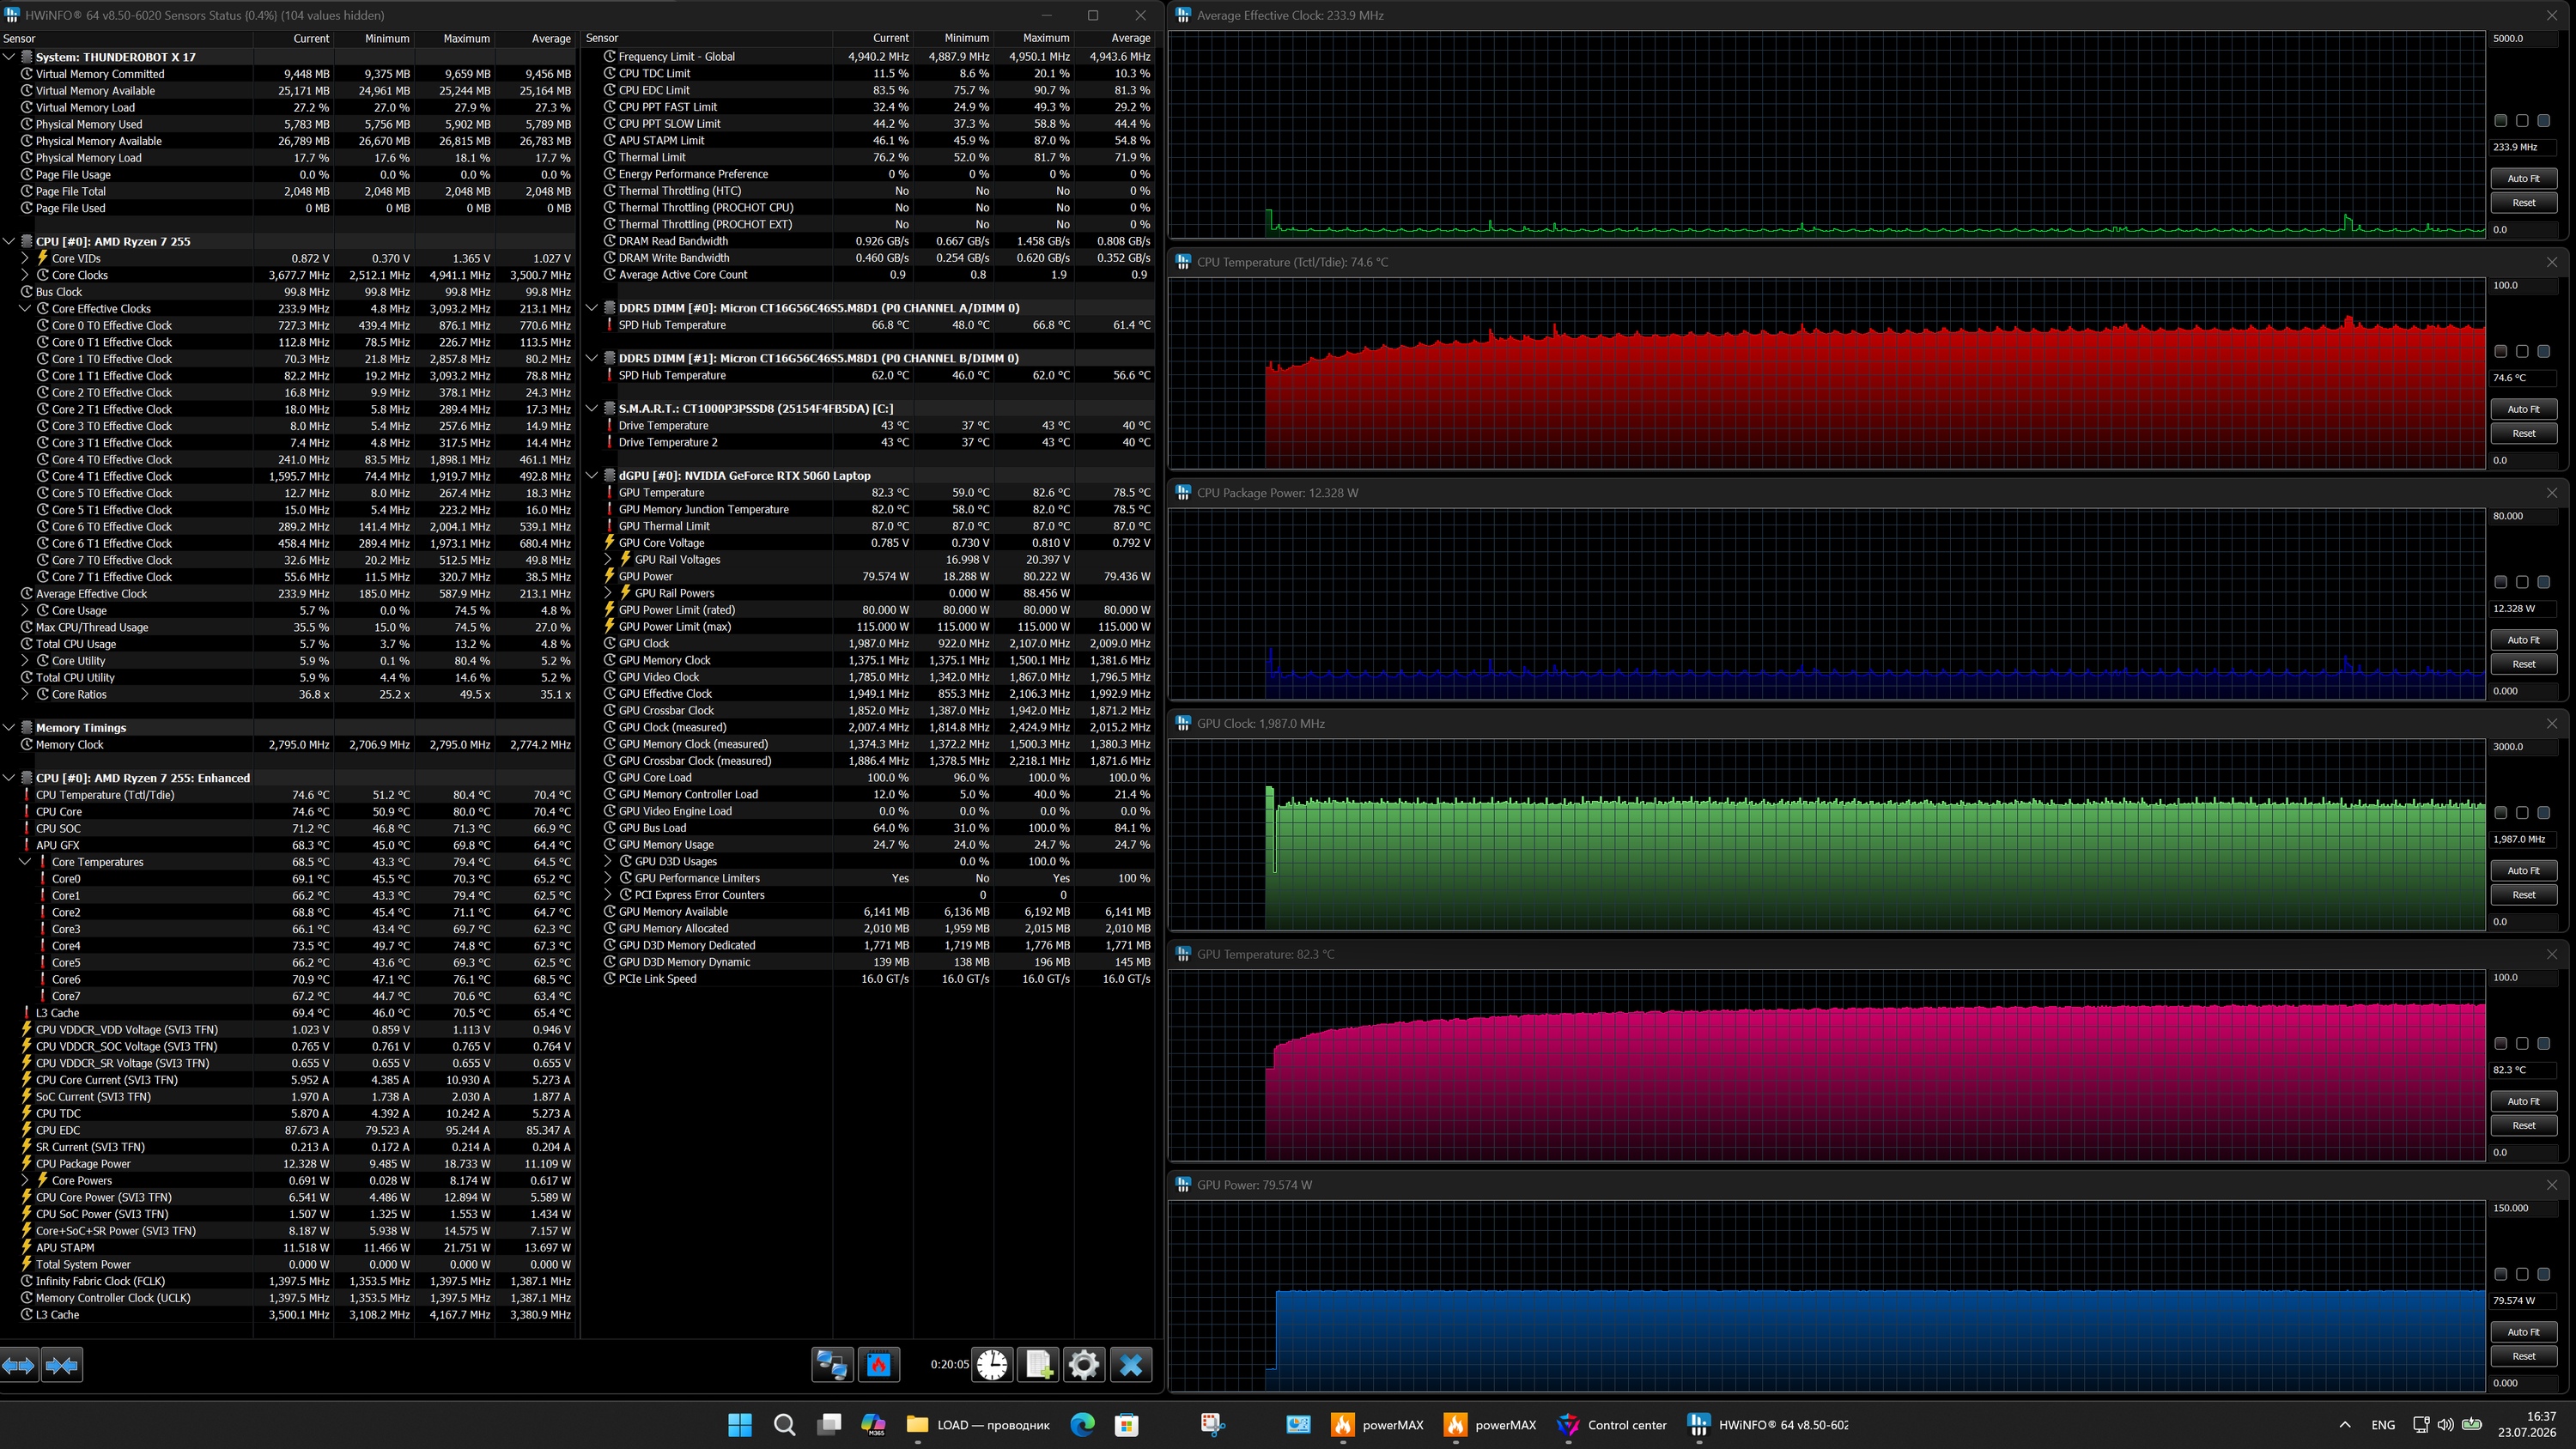Open the Windows Start menu
2576x1449 pixels.
pos(740,1425)
